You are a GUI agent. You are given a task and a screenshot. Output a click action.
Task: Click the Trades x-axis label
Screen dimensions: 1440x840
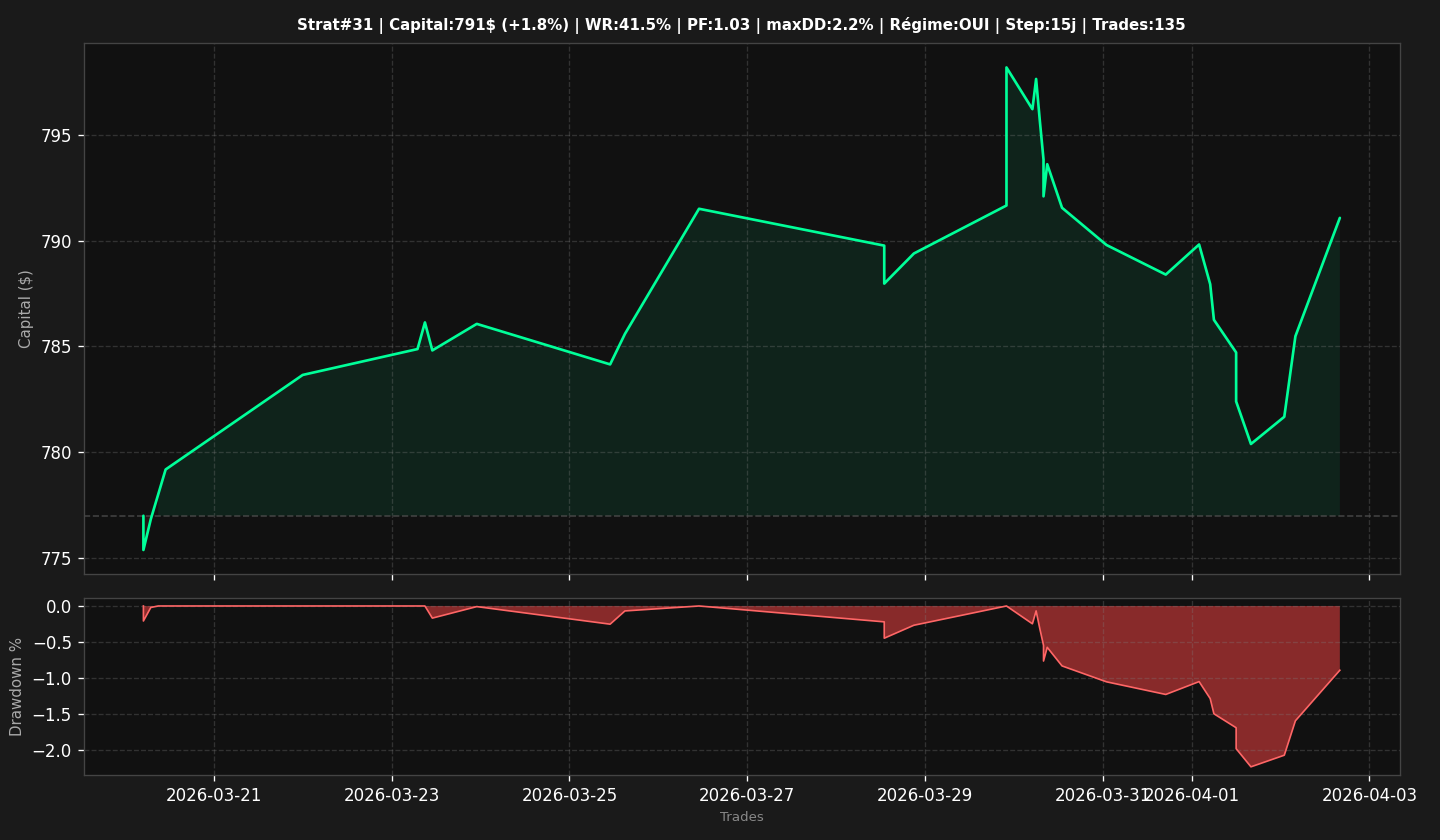(742, 817)
